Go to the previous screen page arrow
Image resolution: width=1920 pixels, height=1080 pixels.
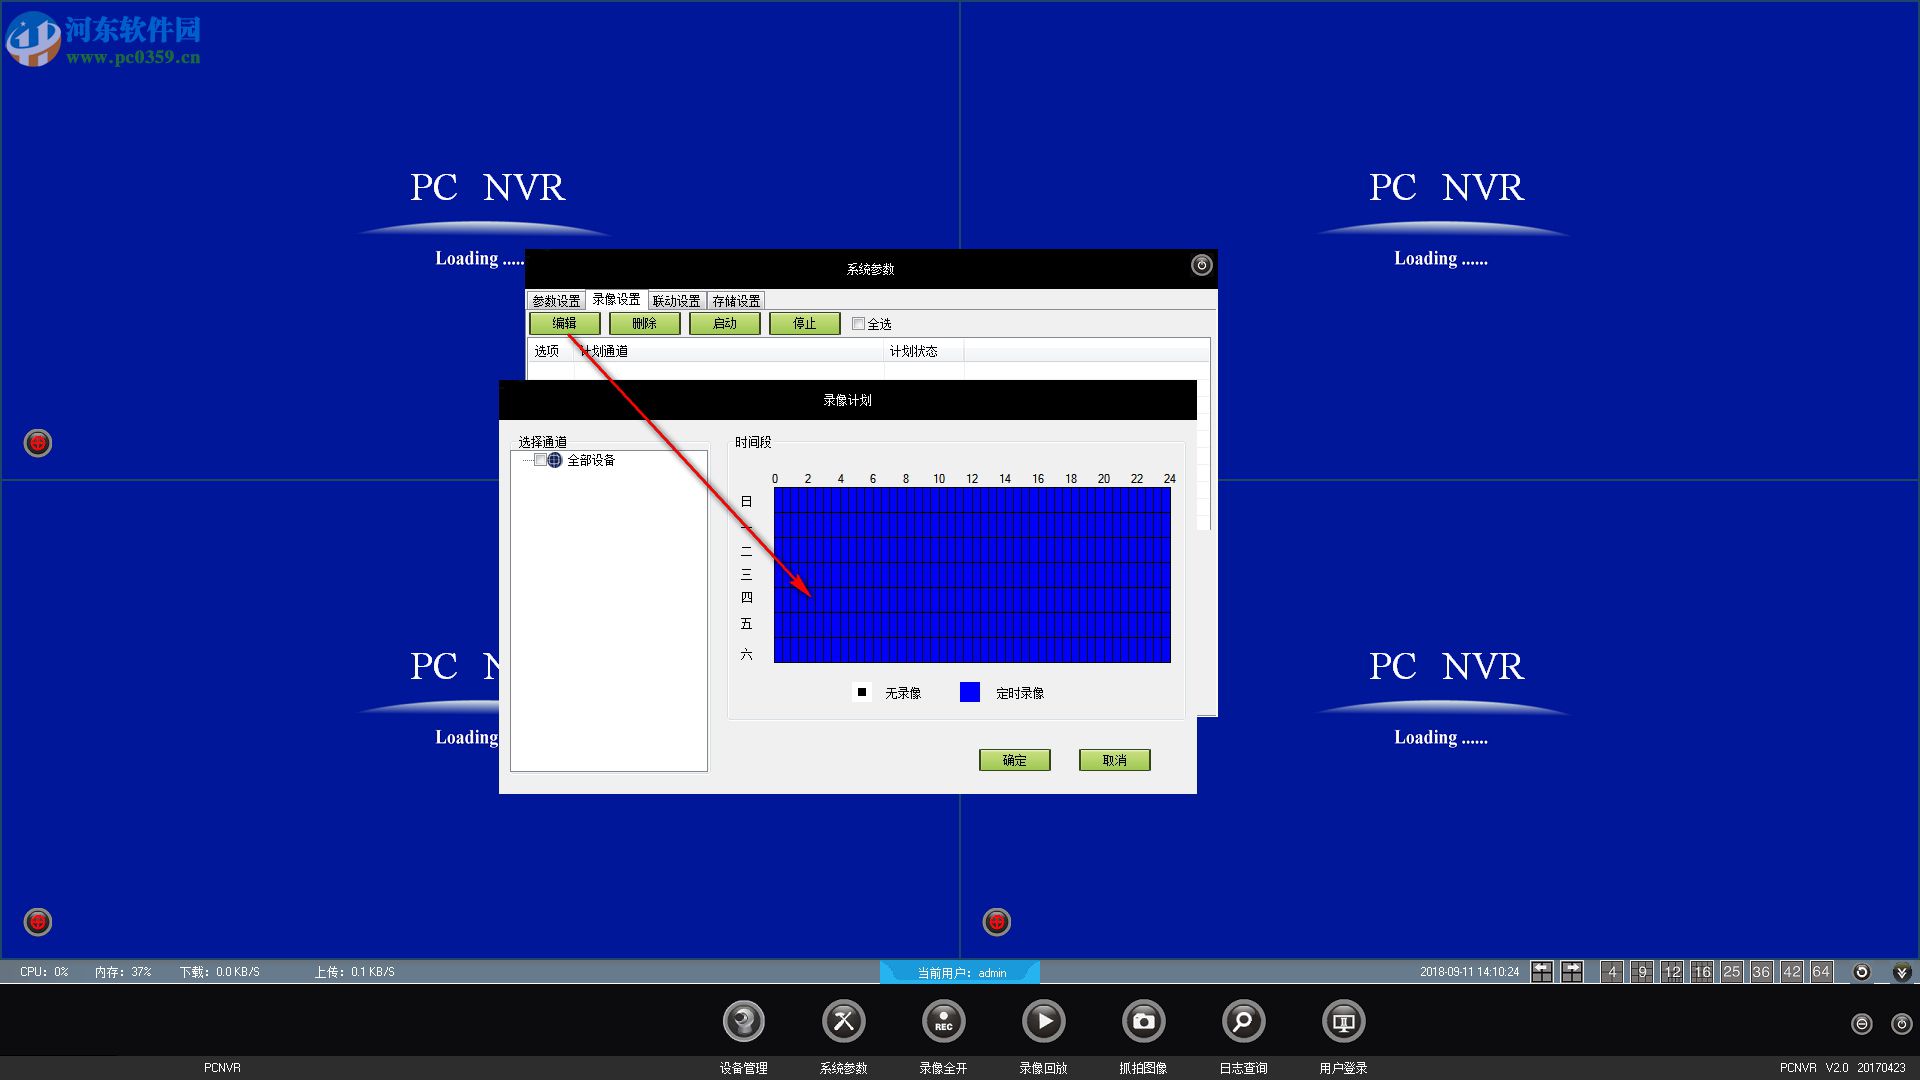1542,972
